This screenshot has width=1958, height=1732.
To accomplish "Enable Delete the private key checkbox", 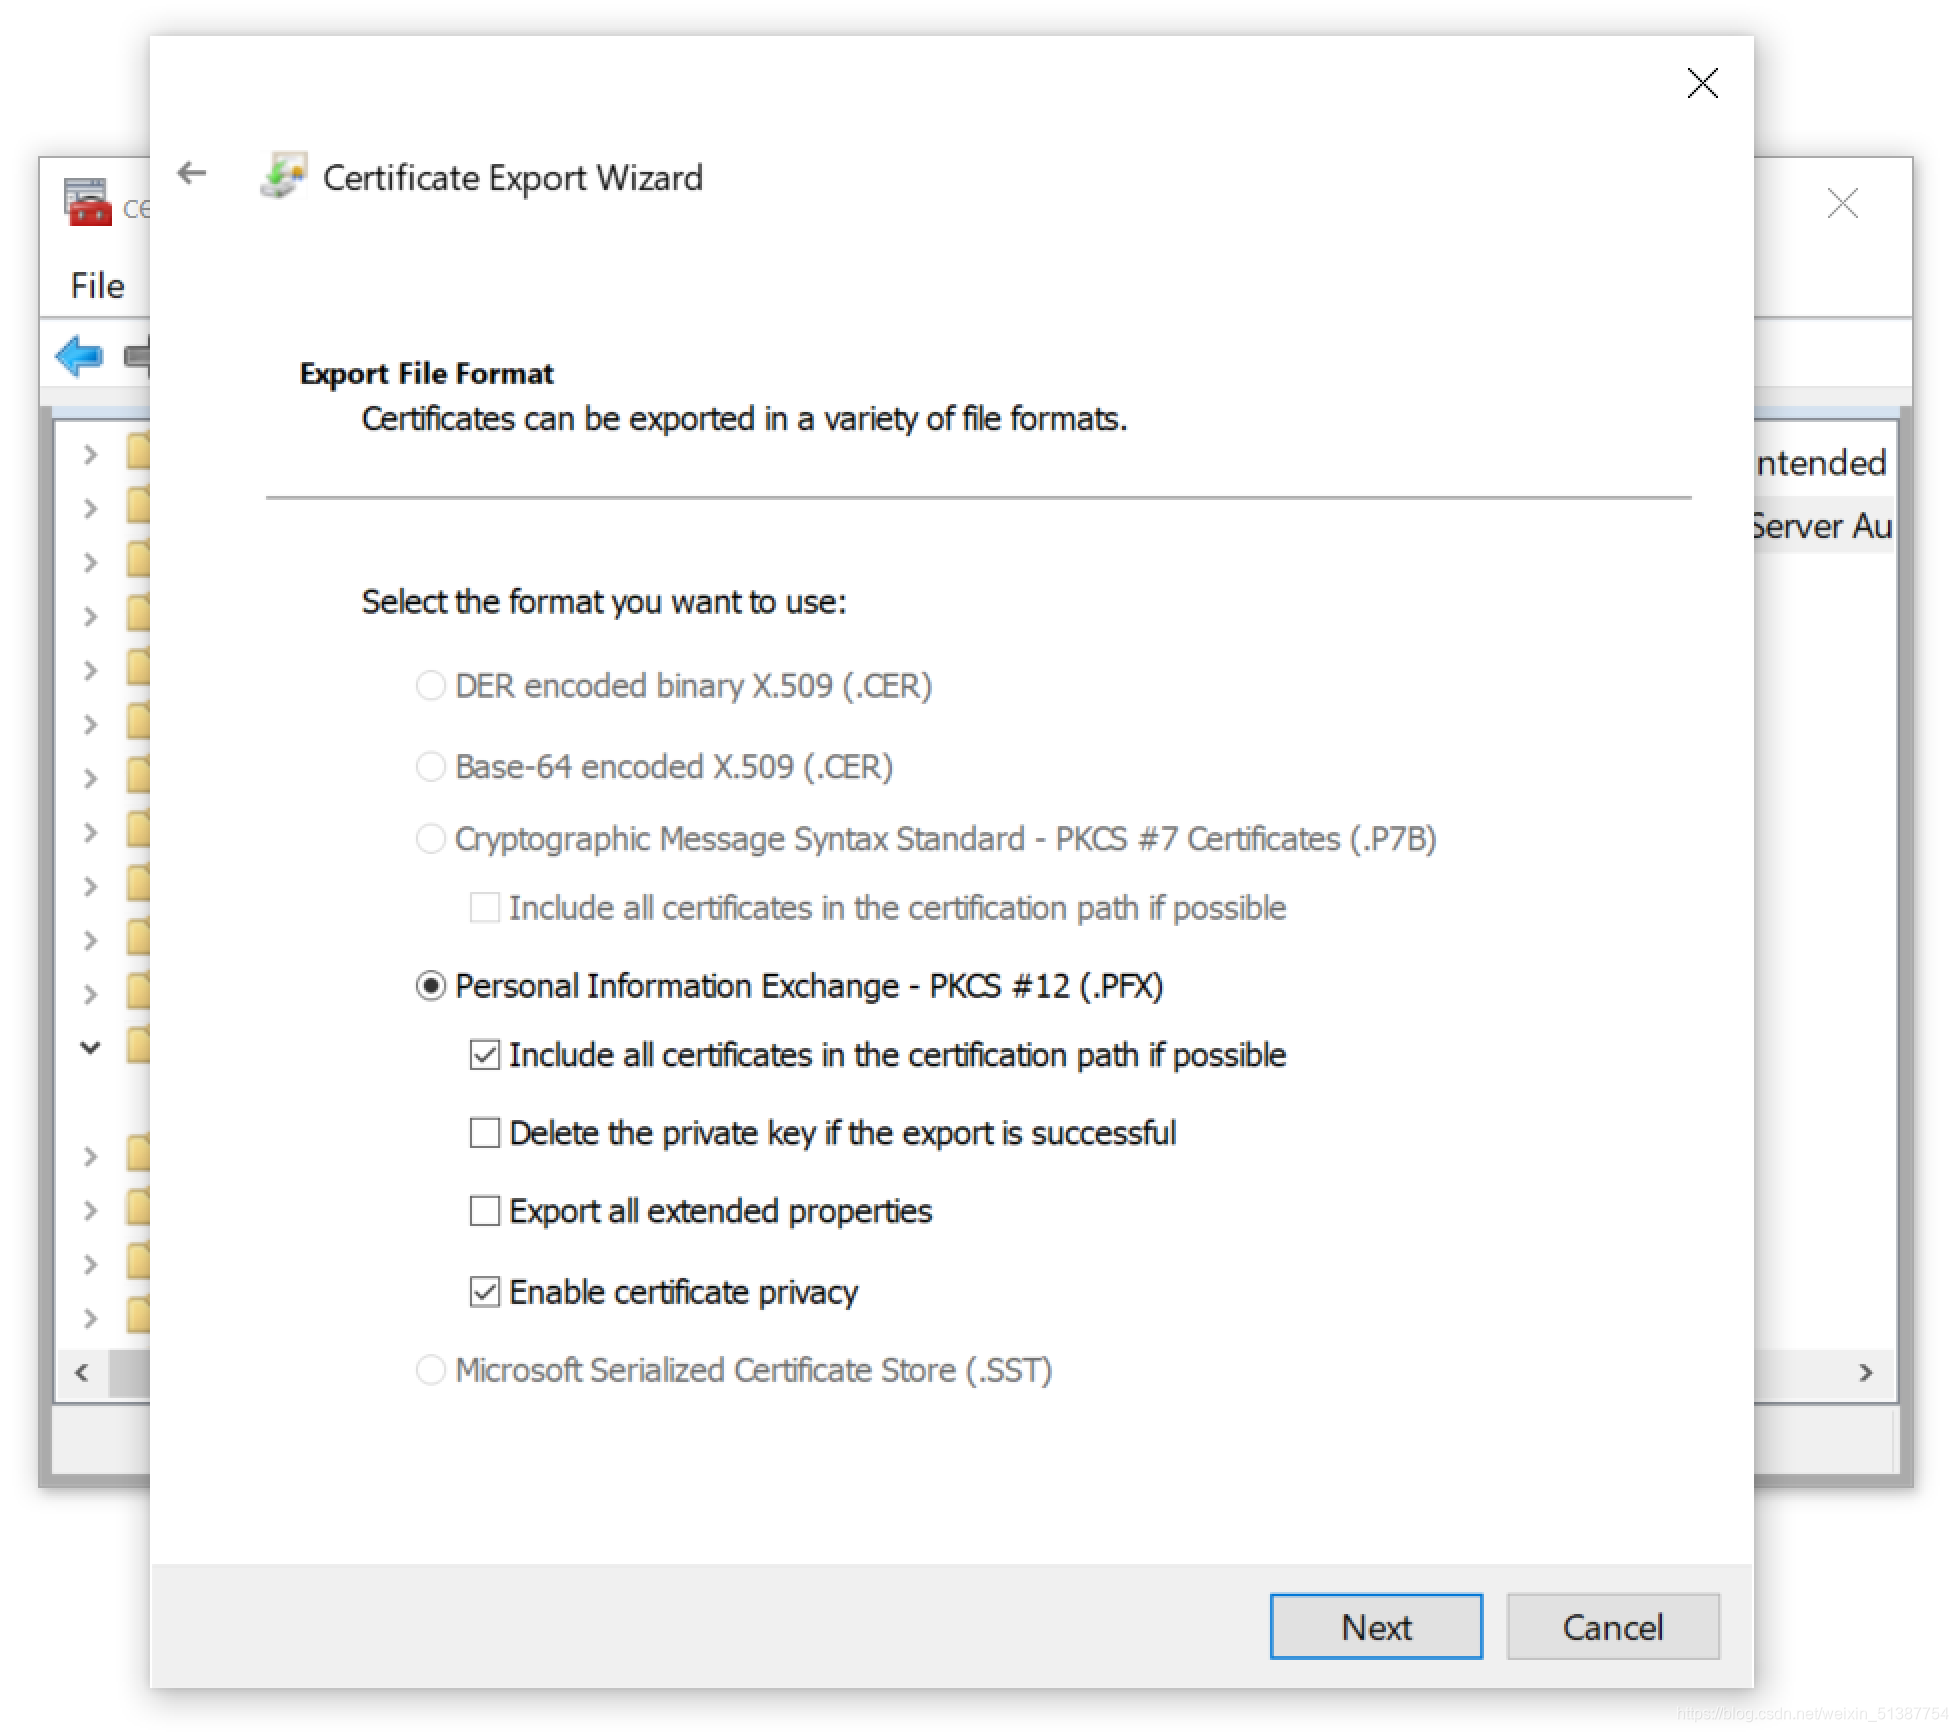I will point(485,1133).
